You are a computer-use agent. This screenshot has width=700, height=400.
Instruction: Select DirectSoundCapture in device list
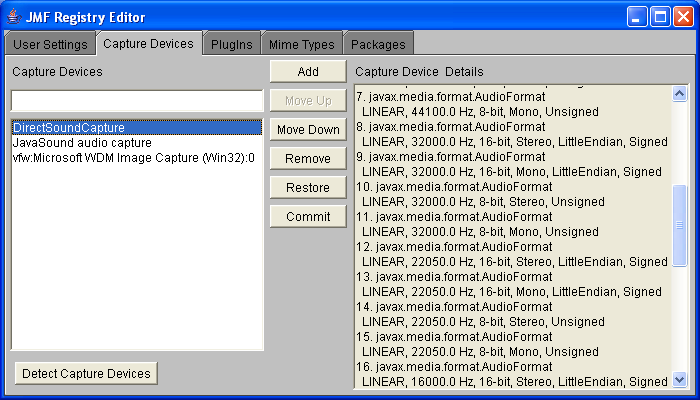137,128
